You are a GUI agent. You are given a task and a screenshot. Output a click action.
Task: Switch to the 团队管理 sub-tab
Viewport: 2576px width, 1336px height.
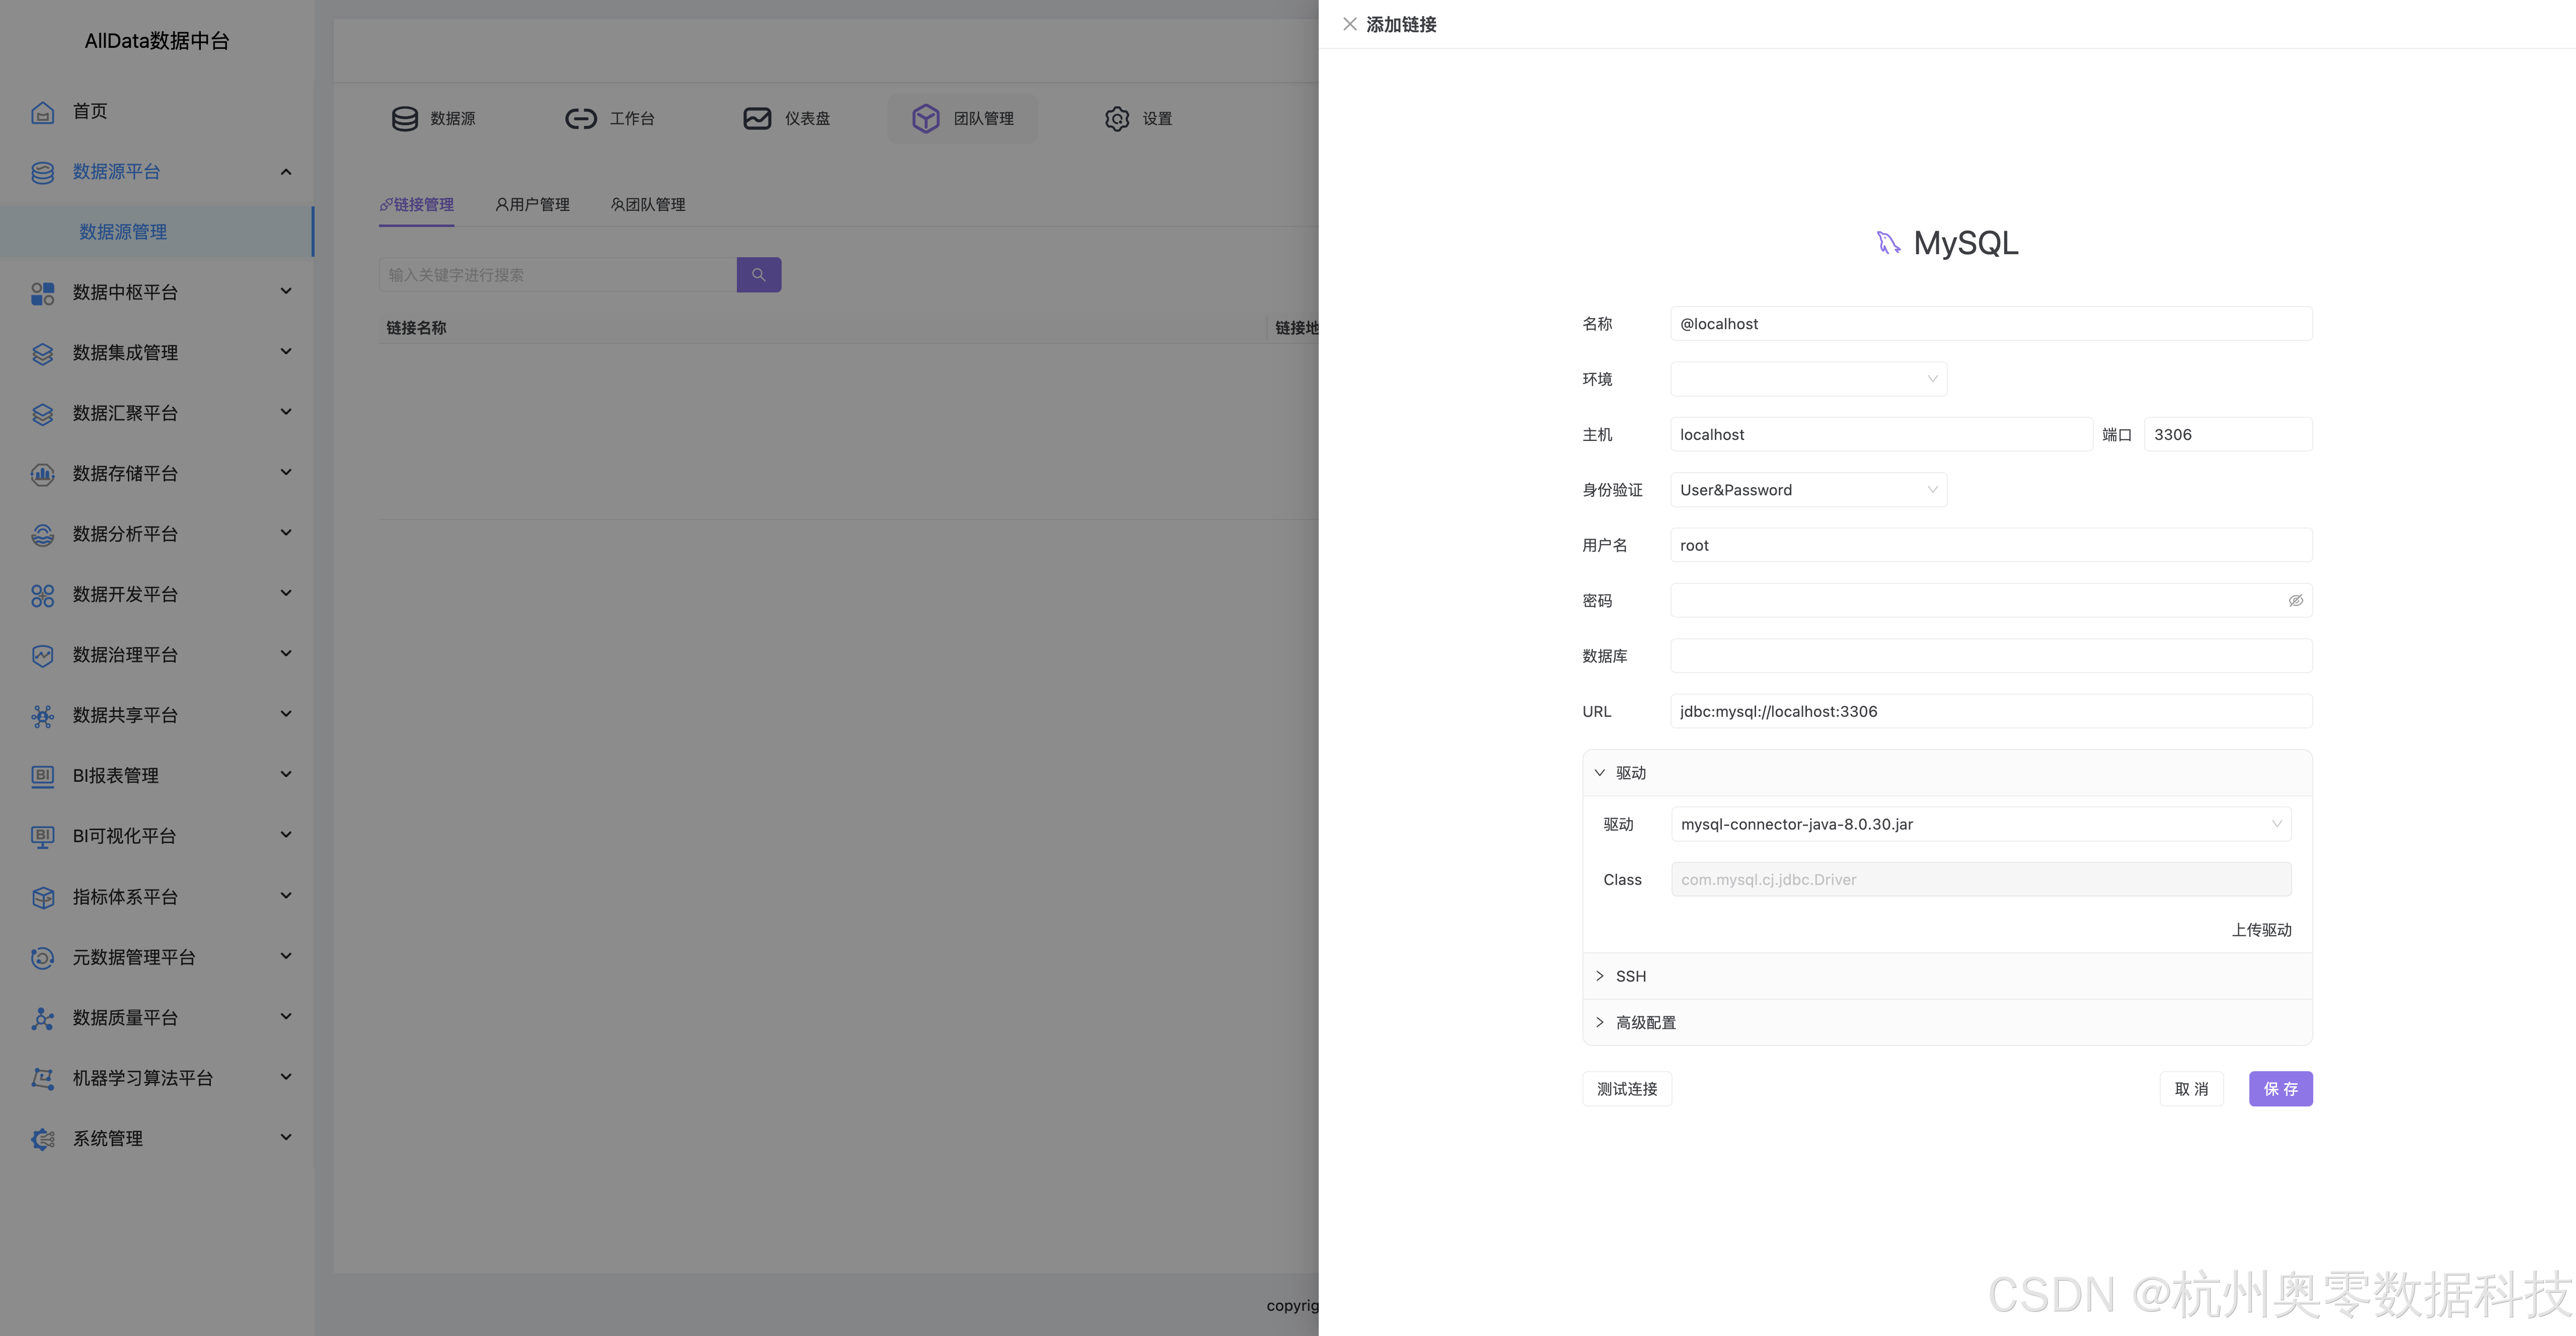[x=648, y=205]
